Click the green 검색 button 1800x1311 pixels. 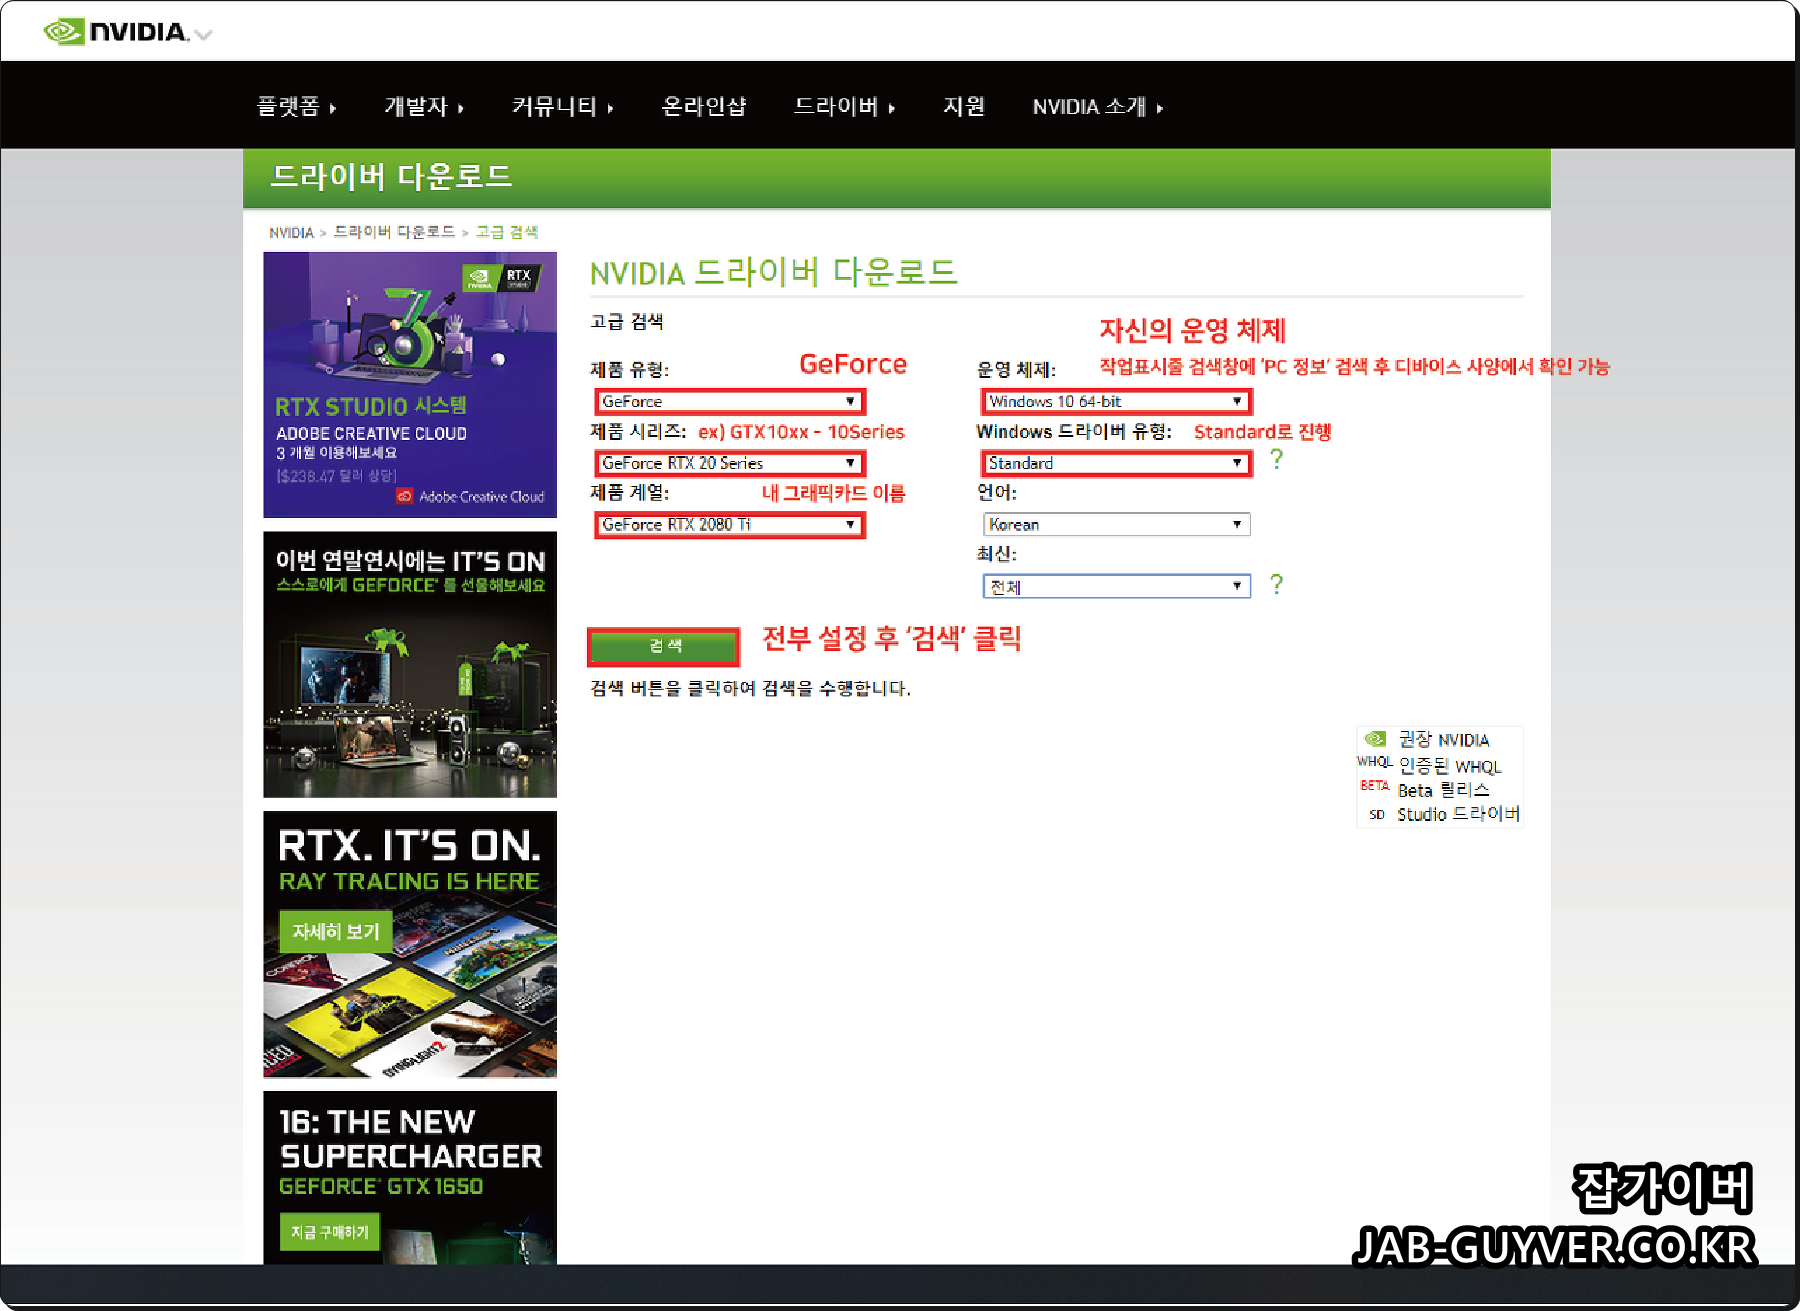coord(664,646)
